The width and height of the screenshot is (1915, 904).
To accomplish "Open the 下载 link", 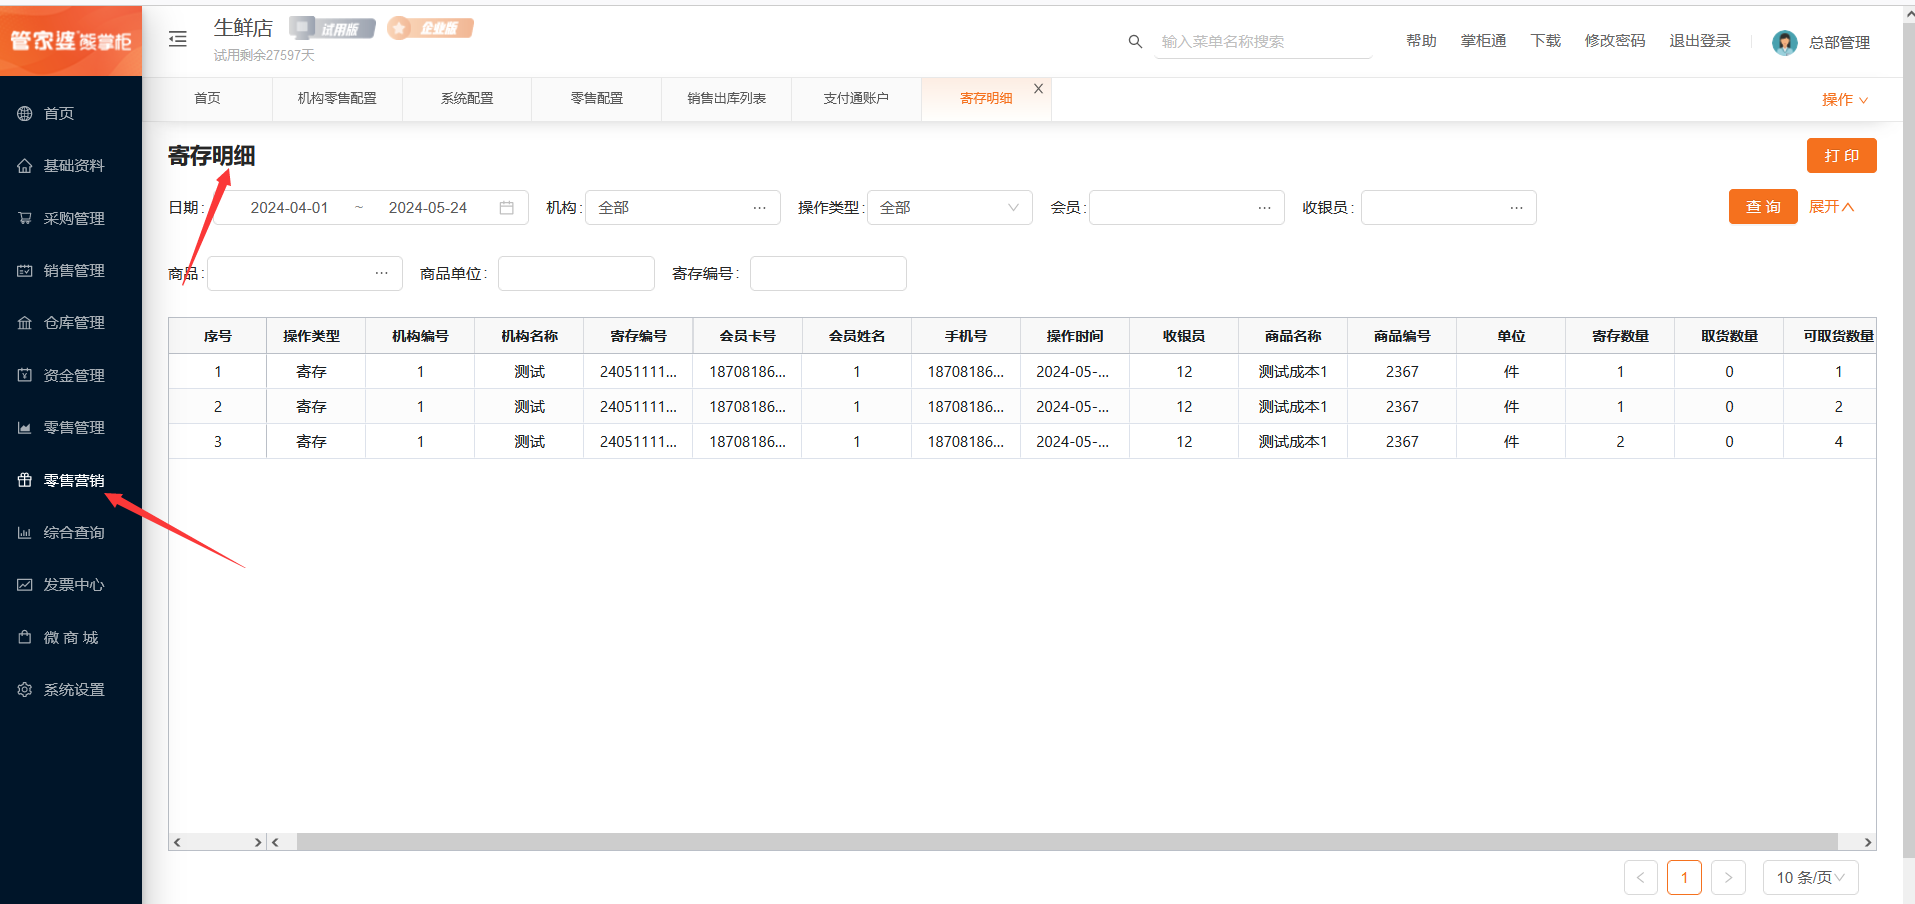I will (x=1545, y=41).
